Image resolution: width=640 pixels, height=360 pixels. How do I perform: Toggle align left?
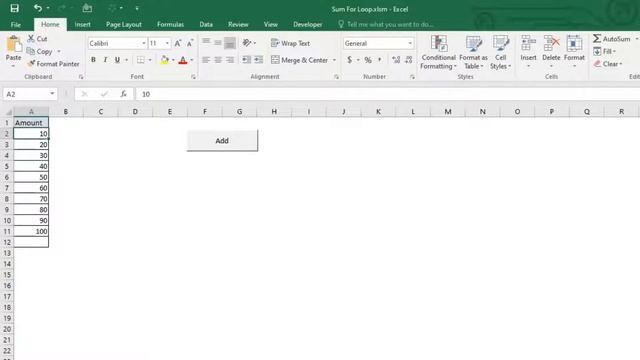point(206,60)
